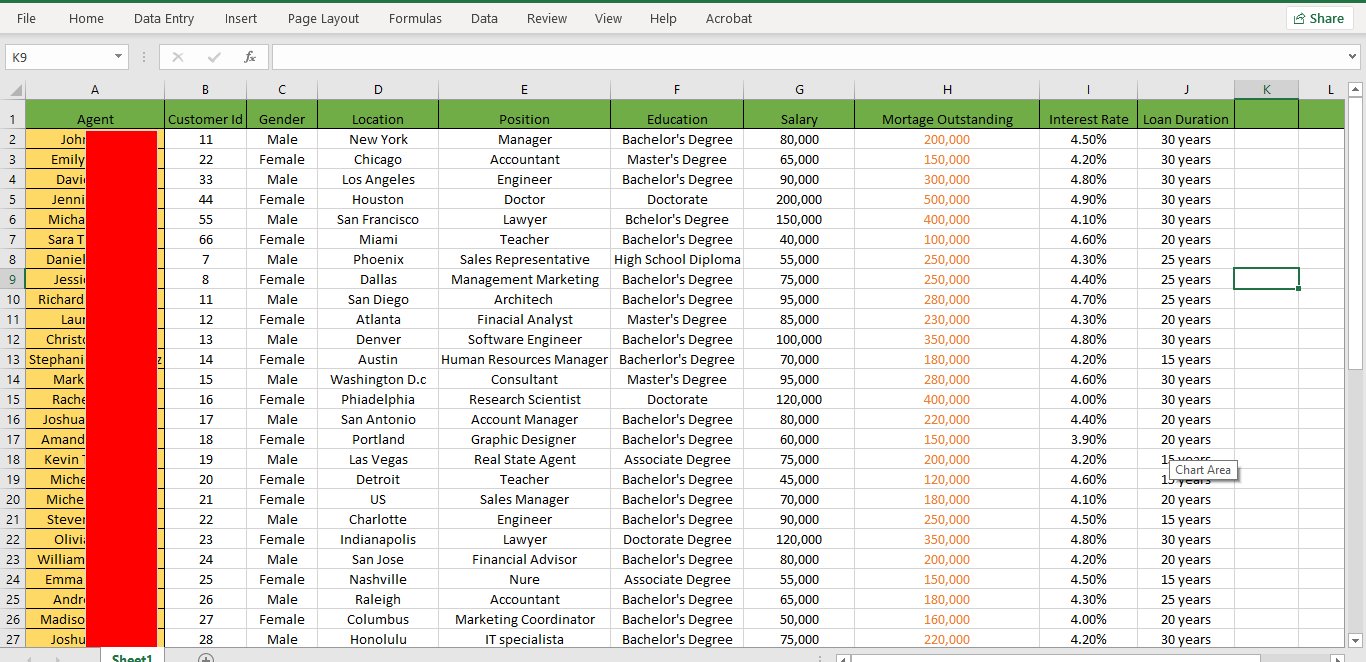Select row 18 header

(x=13, y=459)
